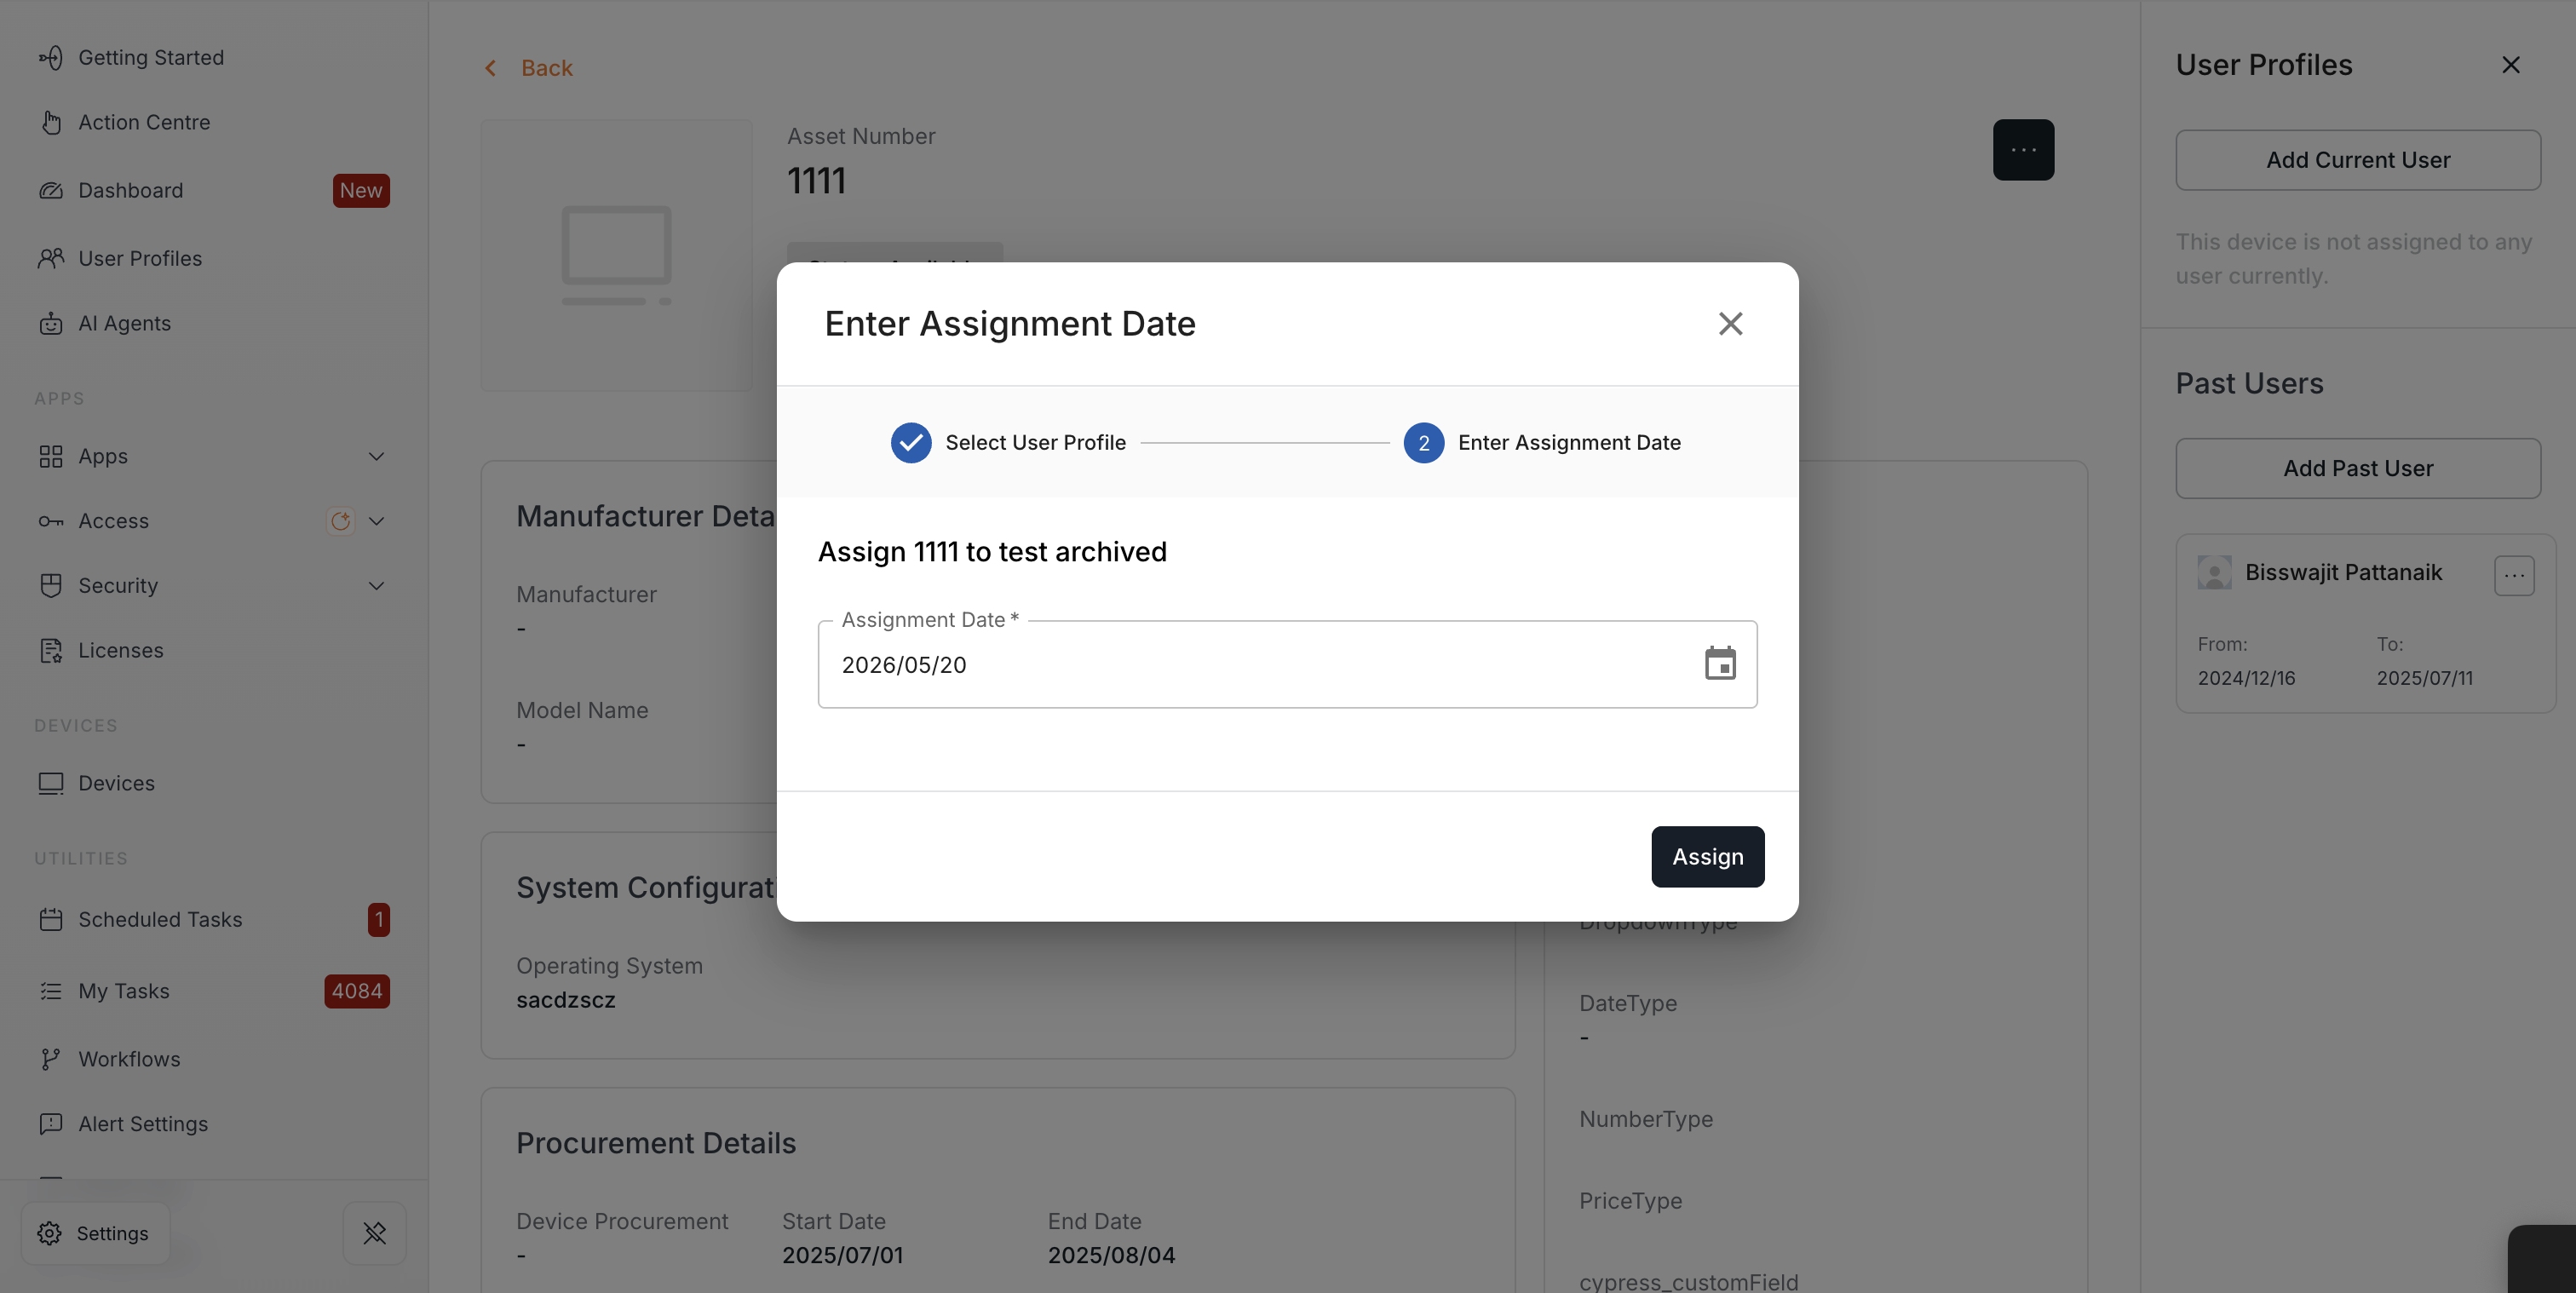Image resolution: width=2576 pixels, height=1293 pixels.
Task: Click the User Profiles people icon
Action: tap(51, 258)
